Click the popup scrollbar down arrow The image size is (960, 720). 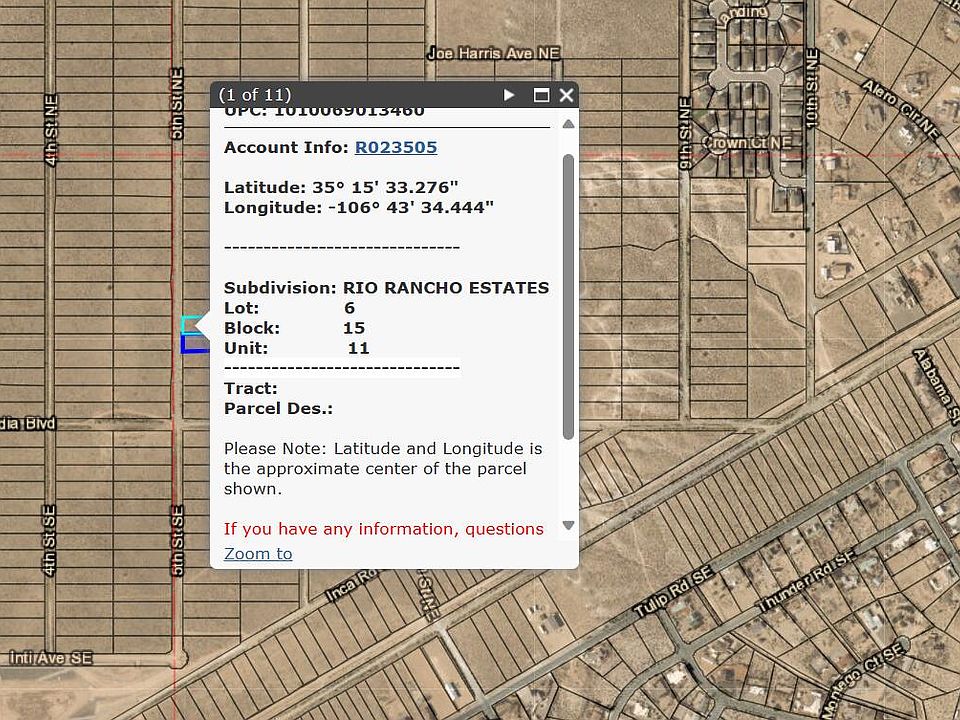point(568,525)
